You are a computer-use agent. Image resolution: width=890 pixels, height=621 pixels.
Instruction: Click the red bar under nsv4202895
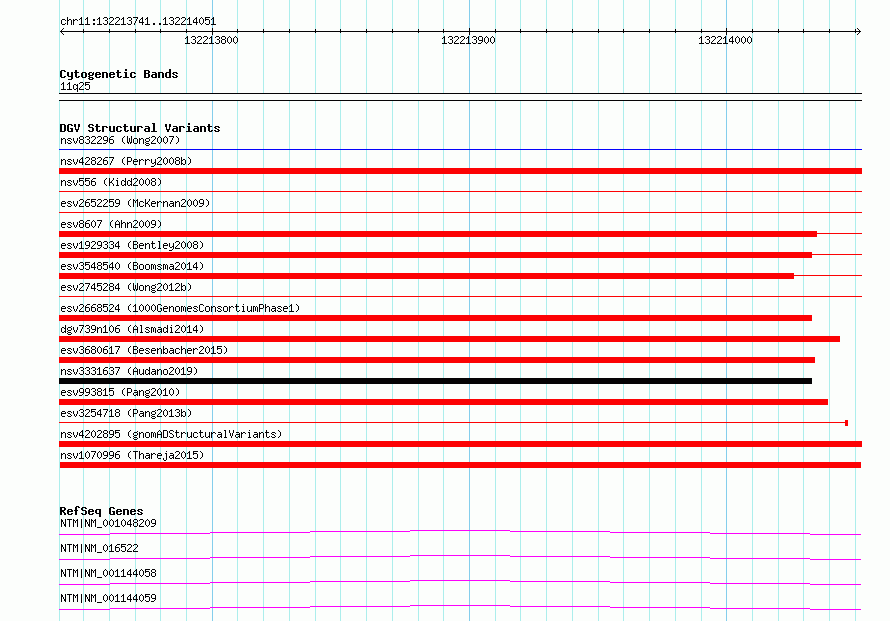[x=460, y=444]
